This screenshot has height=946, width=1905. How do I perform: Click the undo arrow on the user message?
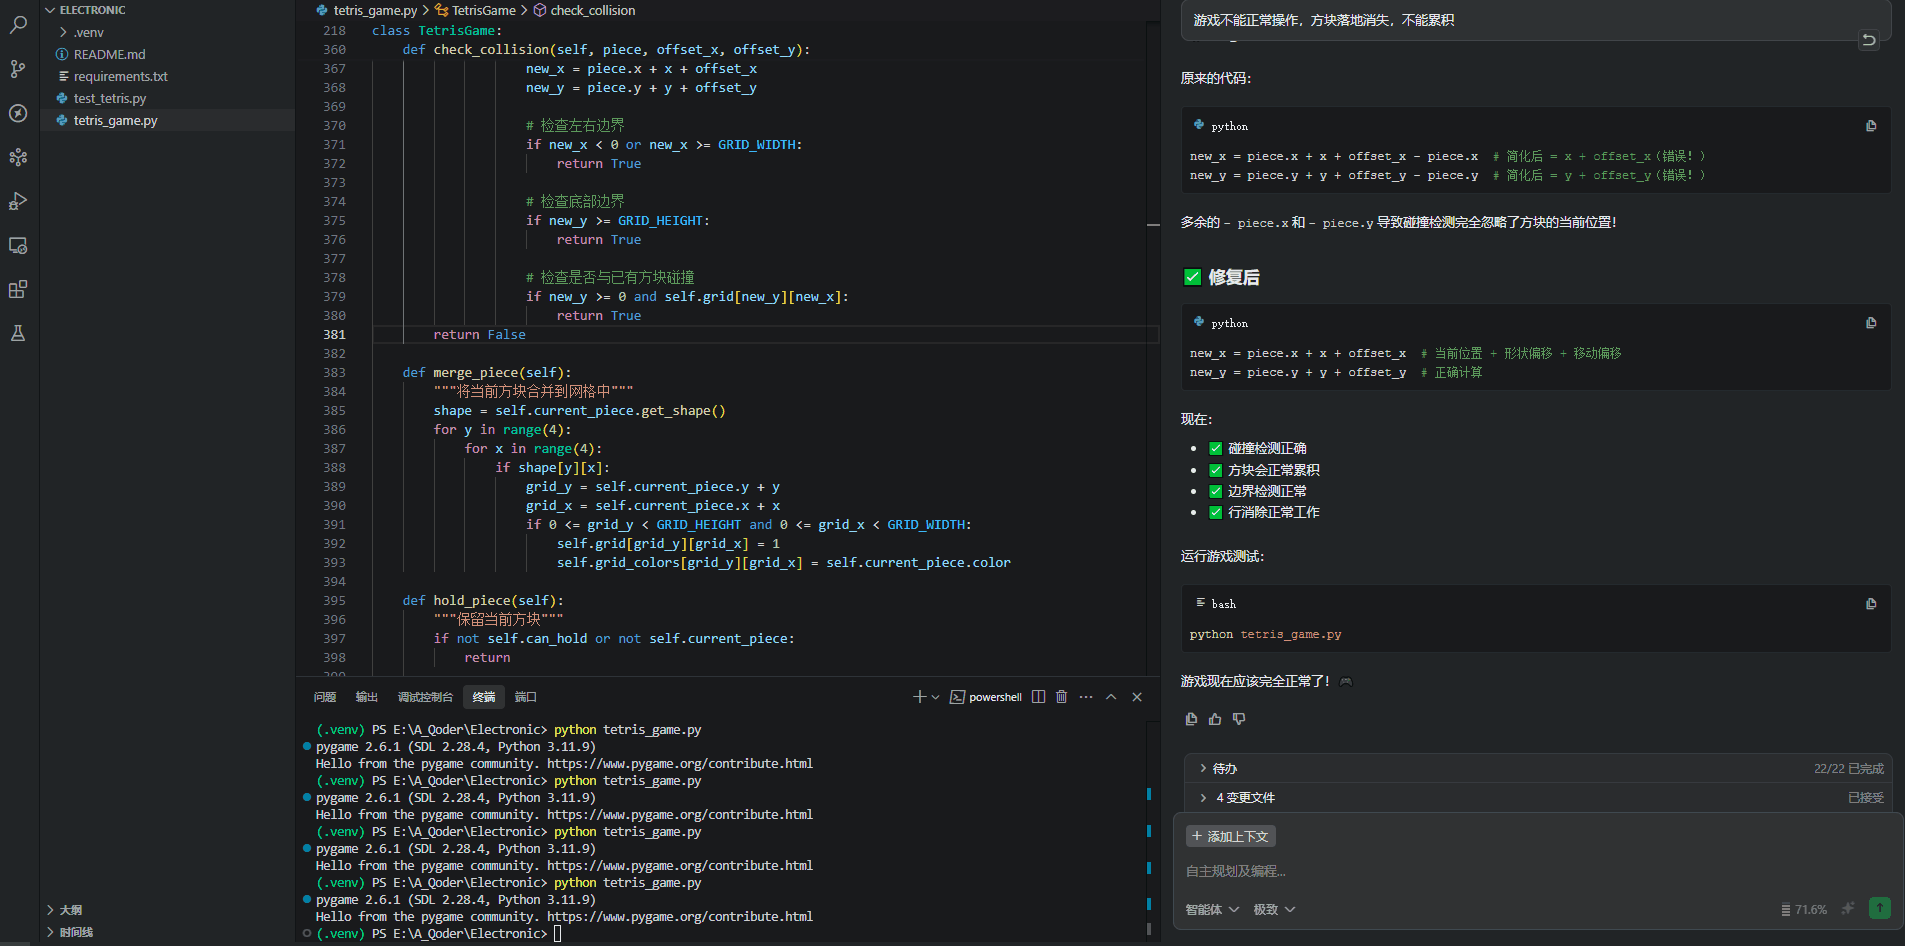point(1868,40)
